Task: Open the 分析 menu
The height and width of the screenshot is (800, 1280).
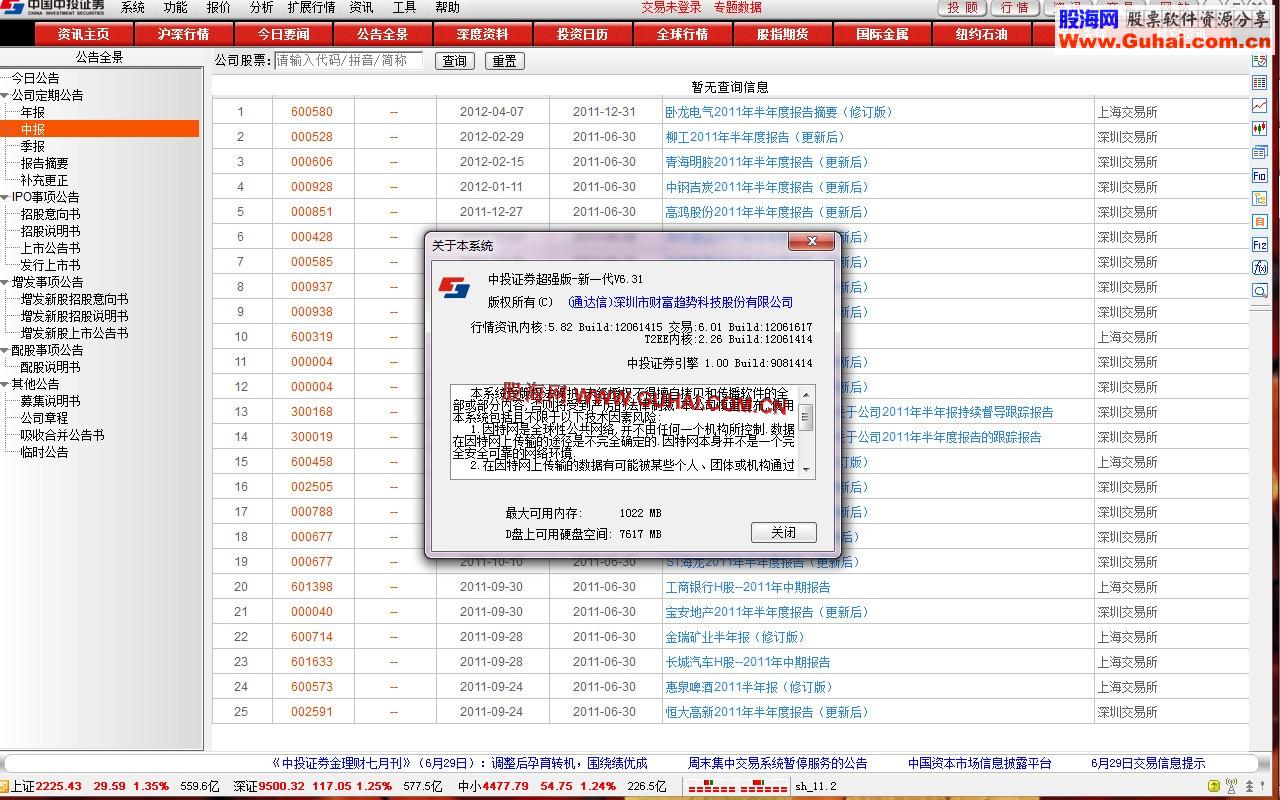Action: 261,7
